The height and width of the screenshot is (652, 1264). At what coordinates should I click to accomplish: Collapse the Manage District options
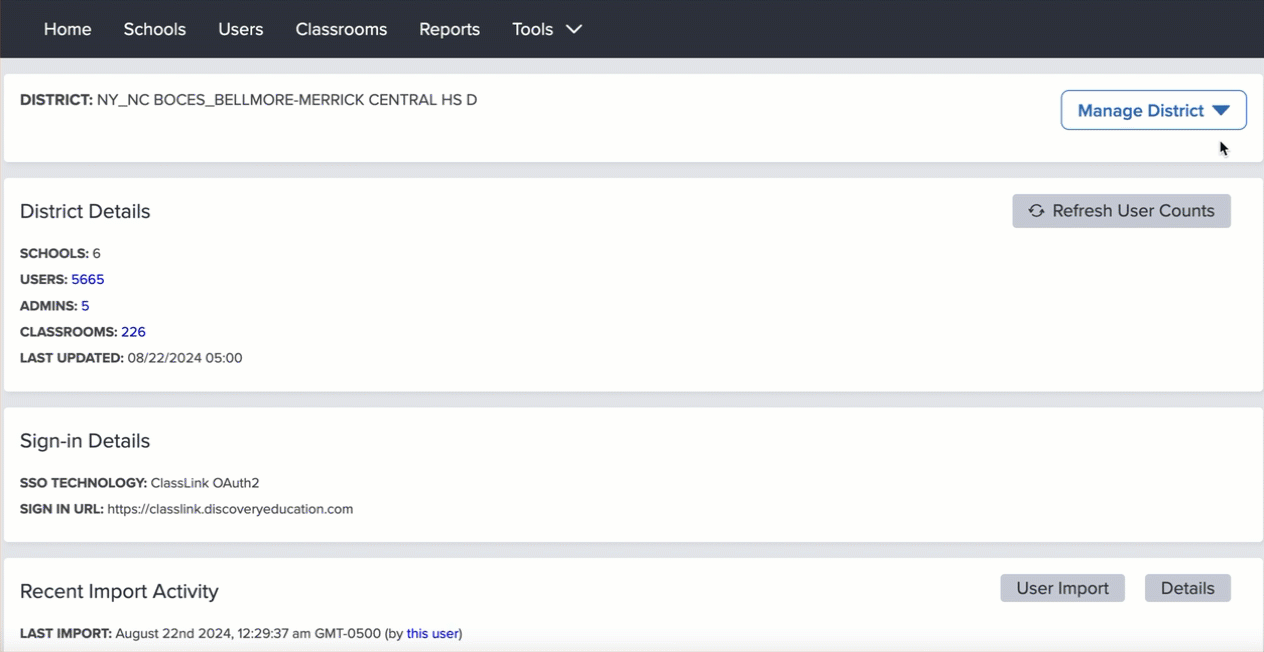pos(1152,110)
